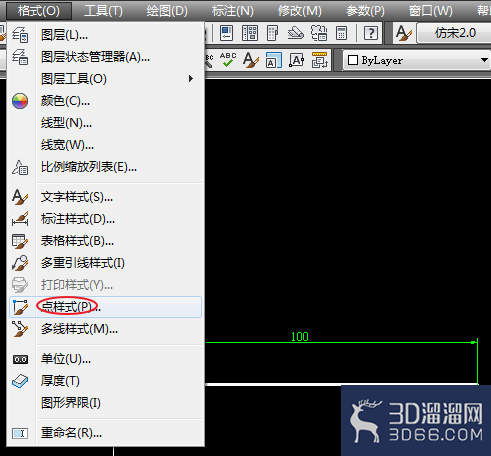Click the thickness eraser-shaped icon for 厚度(T)
This screenshot has height=456, width=491.
pos(20,381)
